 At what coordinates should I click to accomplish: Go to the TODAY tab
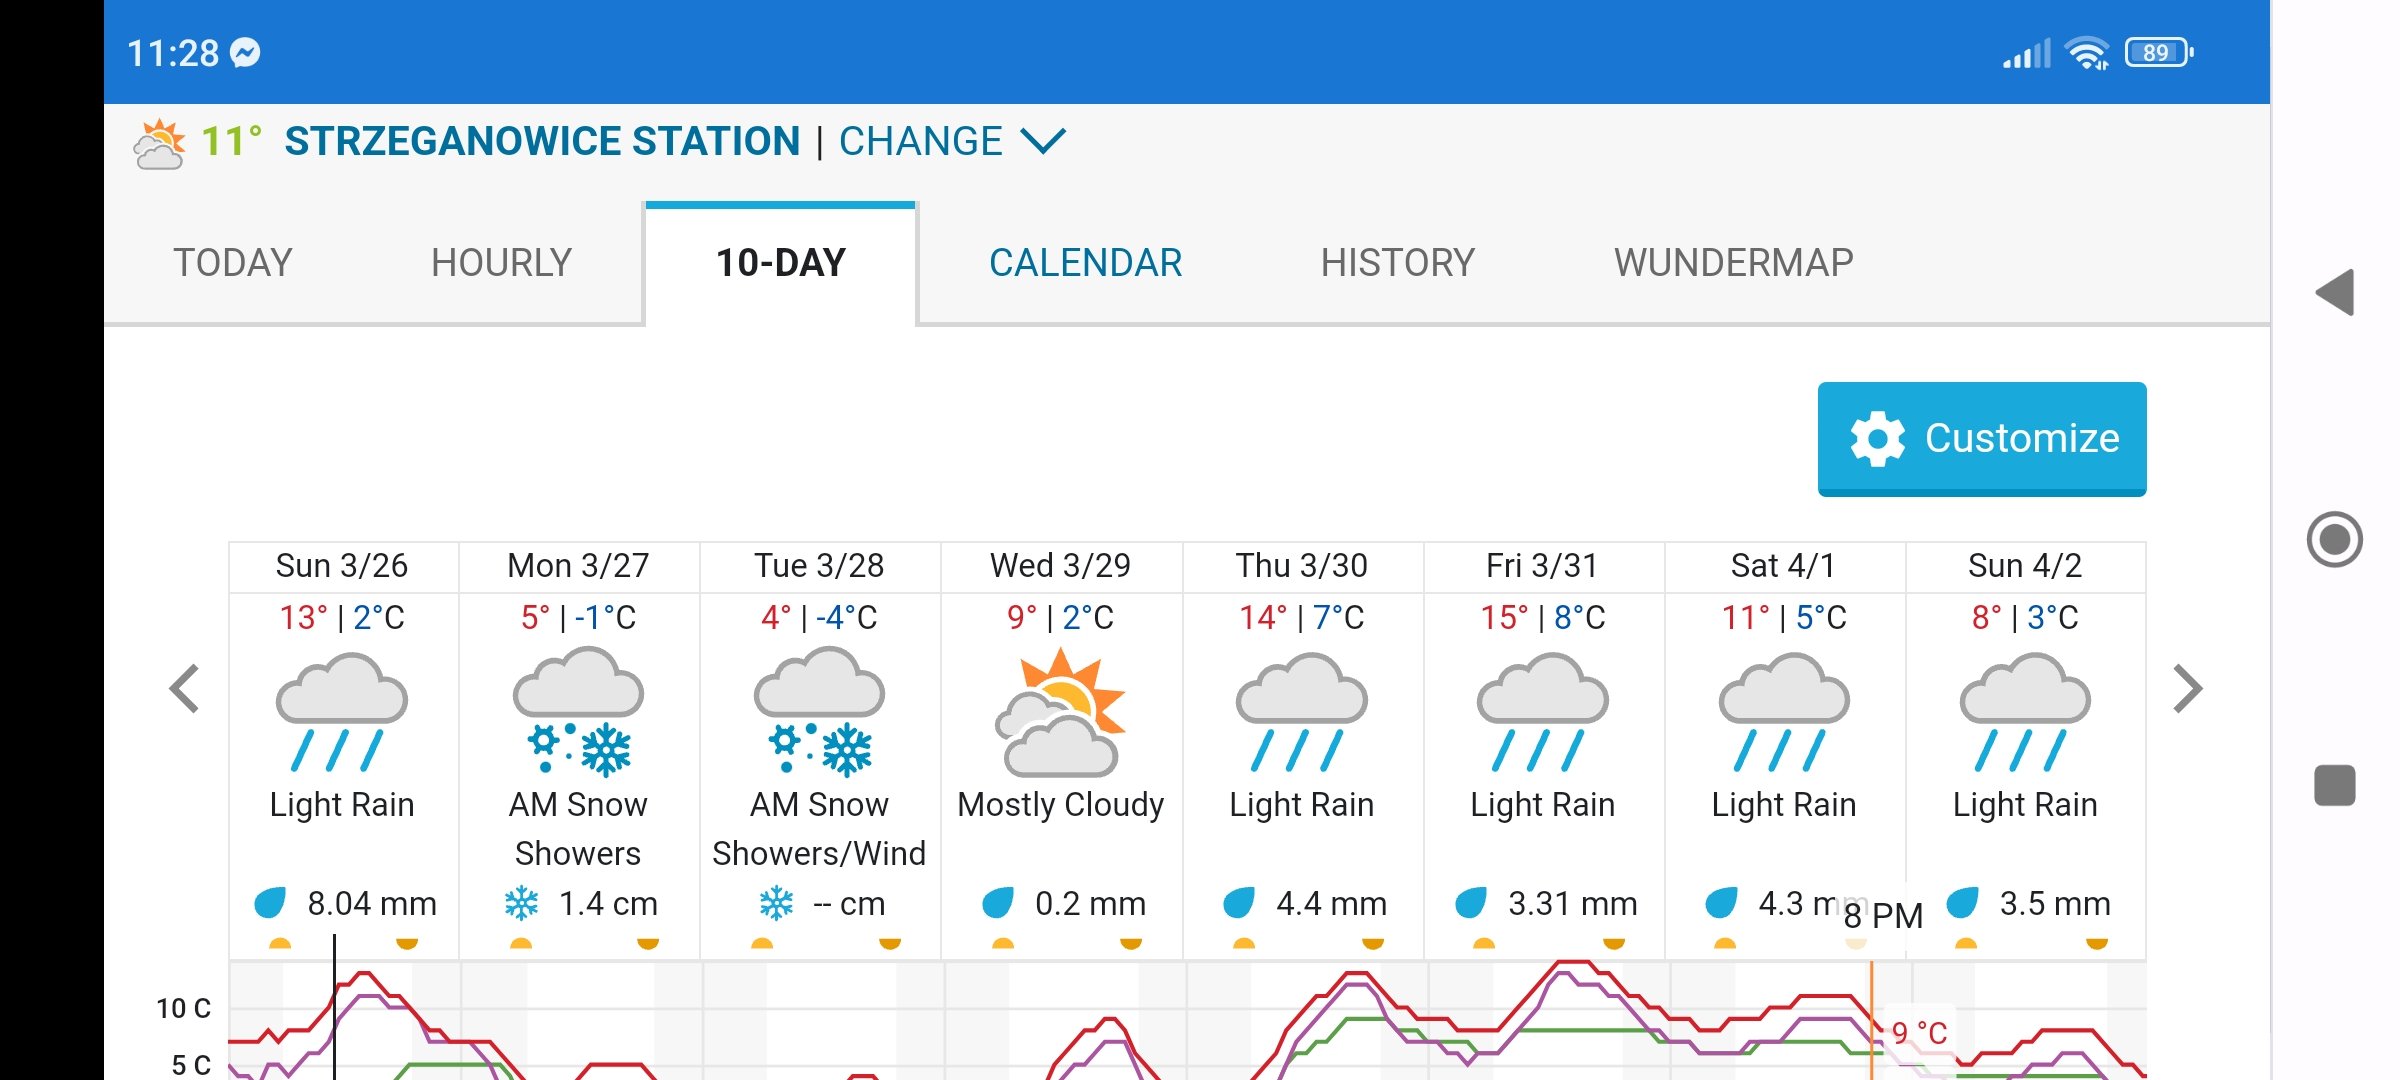point(233,263)
